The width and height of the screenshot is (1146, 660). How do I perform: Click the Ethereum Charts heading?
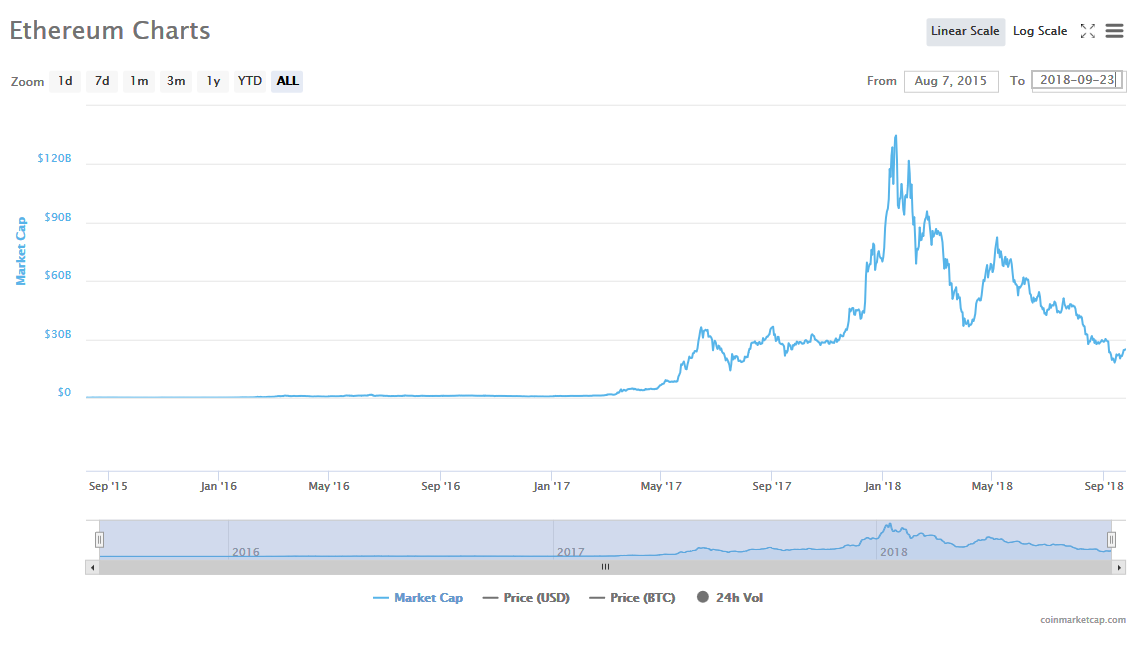coord(110,31)
